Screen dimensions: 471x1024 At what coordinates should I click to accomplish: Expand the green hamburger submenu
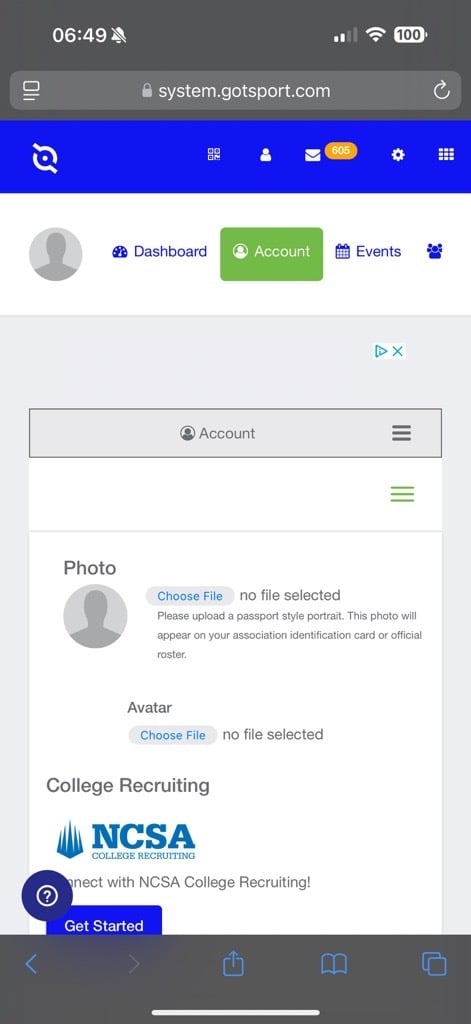tap(402, 494)
